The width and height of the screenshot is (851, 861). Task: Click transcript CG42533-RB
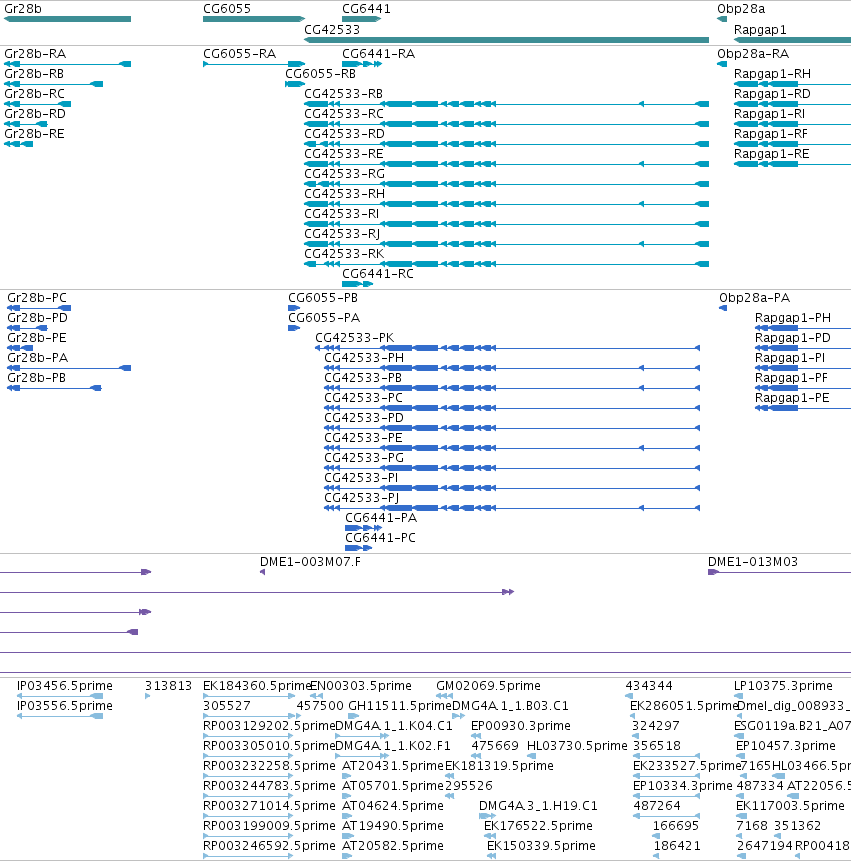pyautogui.click(x=344, y=94)
